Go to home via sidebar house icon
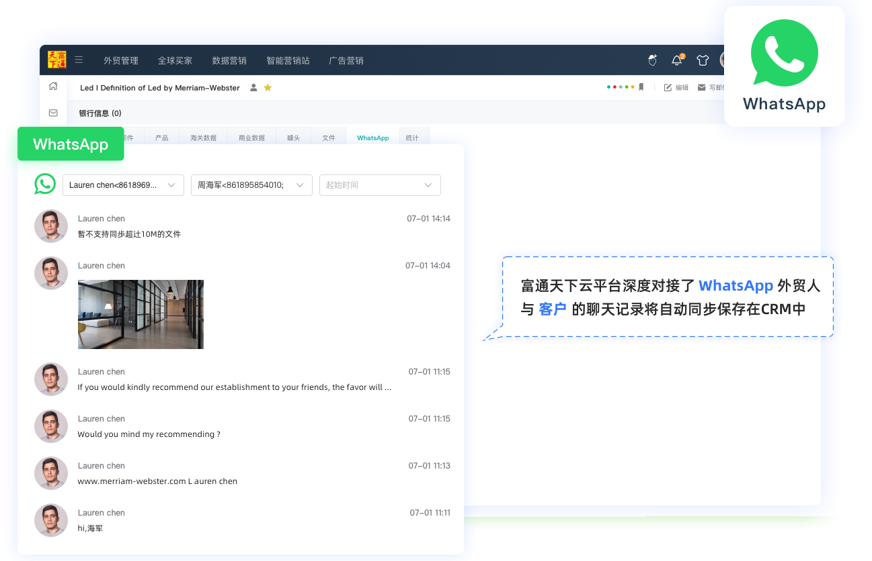The width and height of the screenshot is (872, 561). (x=53, y=86)
